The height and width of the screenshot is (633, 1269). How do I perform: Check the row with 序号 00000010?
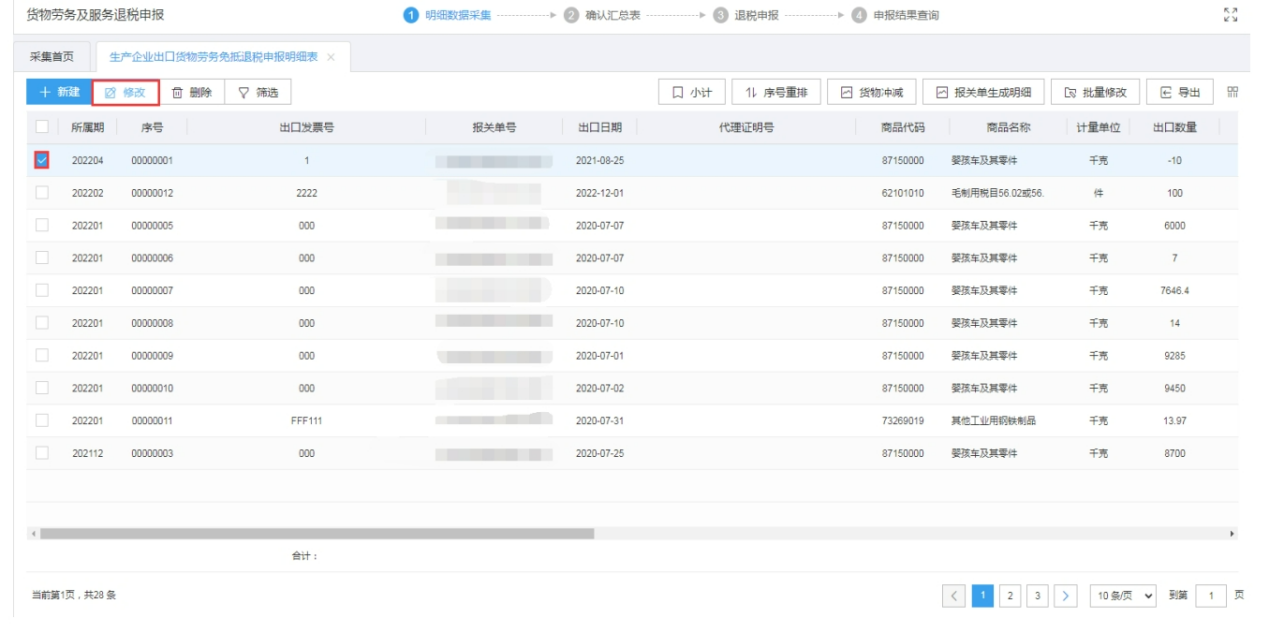point(42,388)
